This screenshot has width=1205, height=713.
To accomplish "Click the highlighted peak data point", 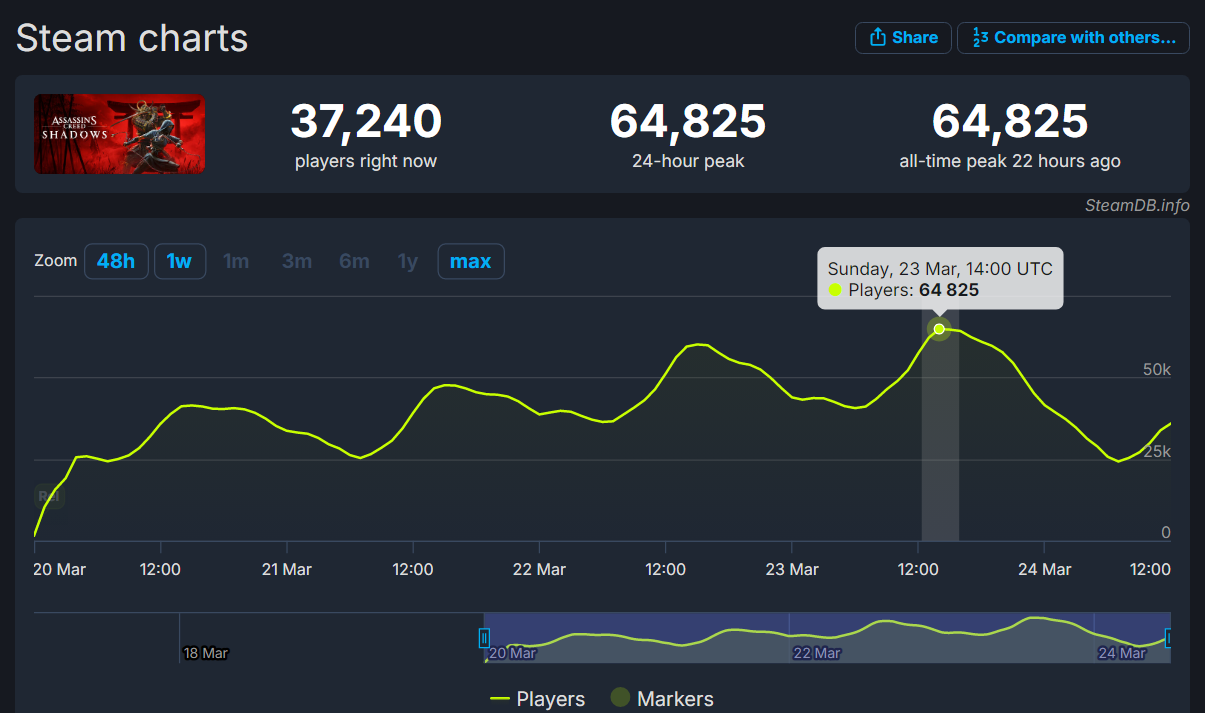I will [x=939, y=329].
